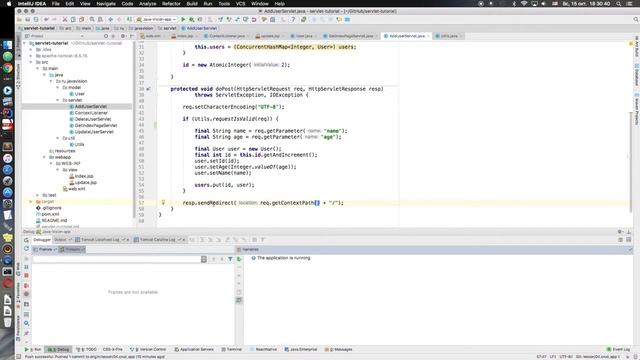The height and width of the screenshot is (360, 640).
Task: Click the Spotlight search icon in the menu bar
Action: point(619,4)
